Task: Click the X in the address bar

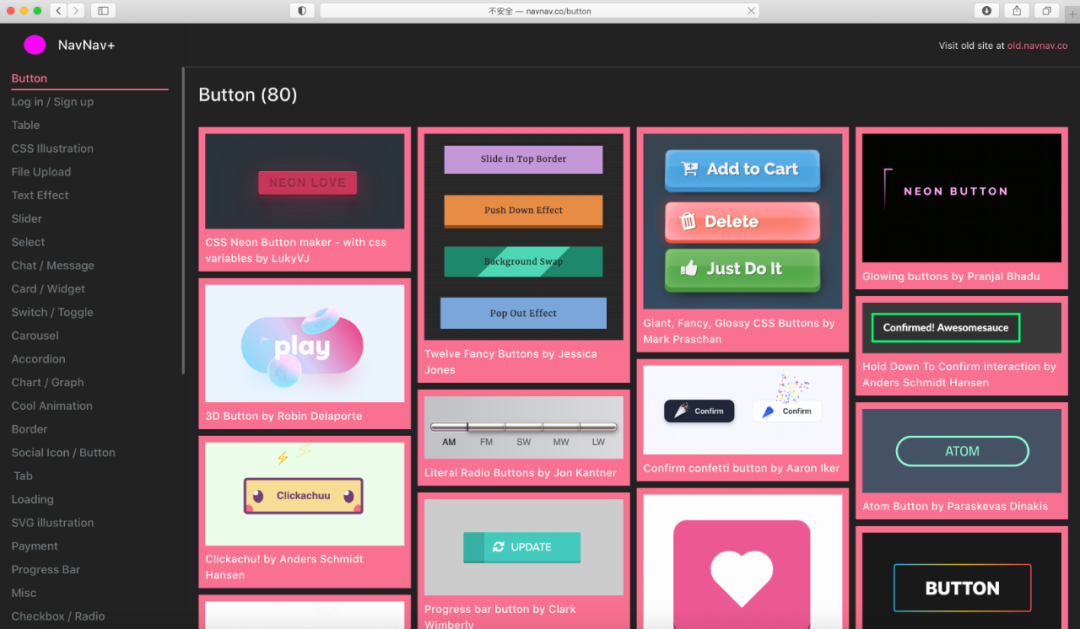Action: (751, 10)
